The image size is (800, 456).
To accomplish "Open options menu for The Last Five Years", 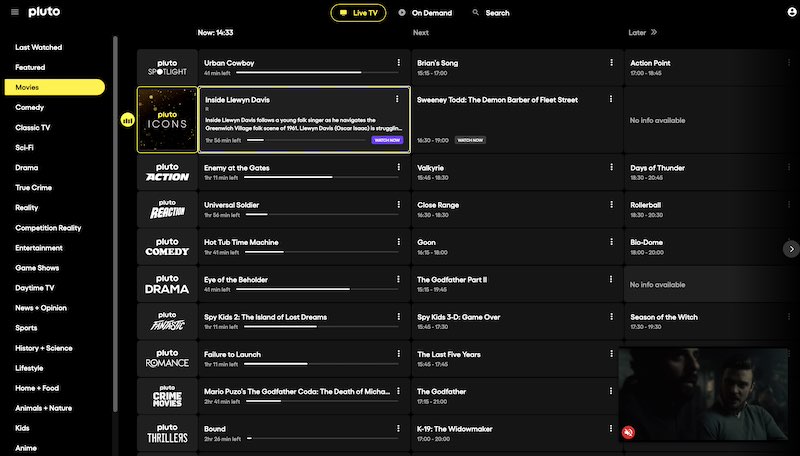I will pos(611,353).
